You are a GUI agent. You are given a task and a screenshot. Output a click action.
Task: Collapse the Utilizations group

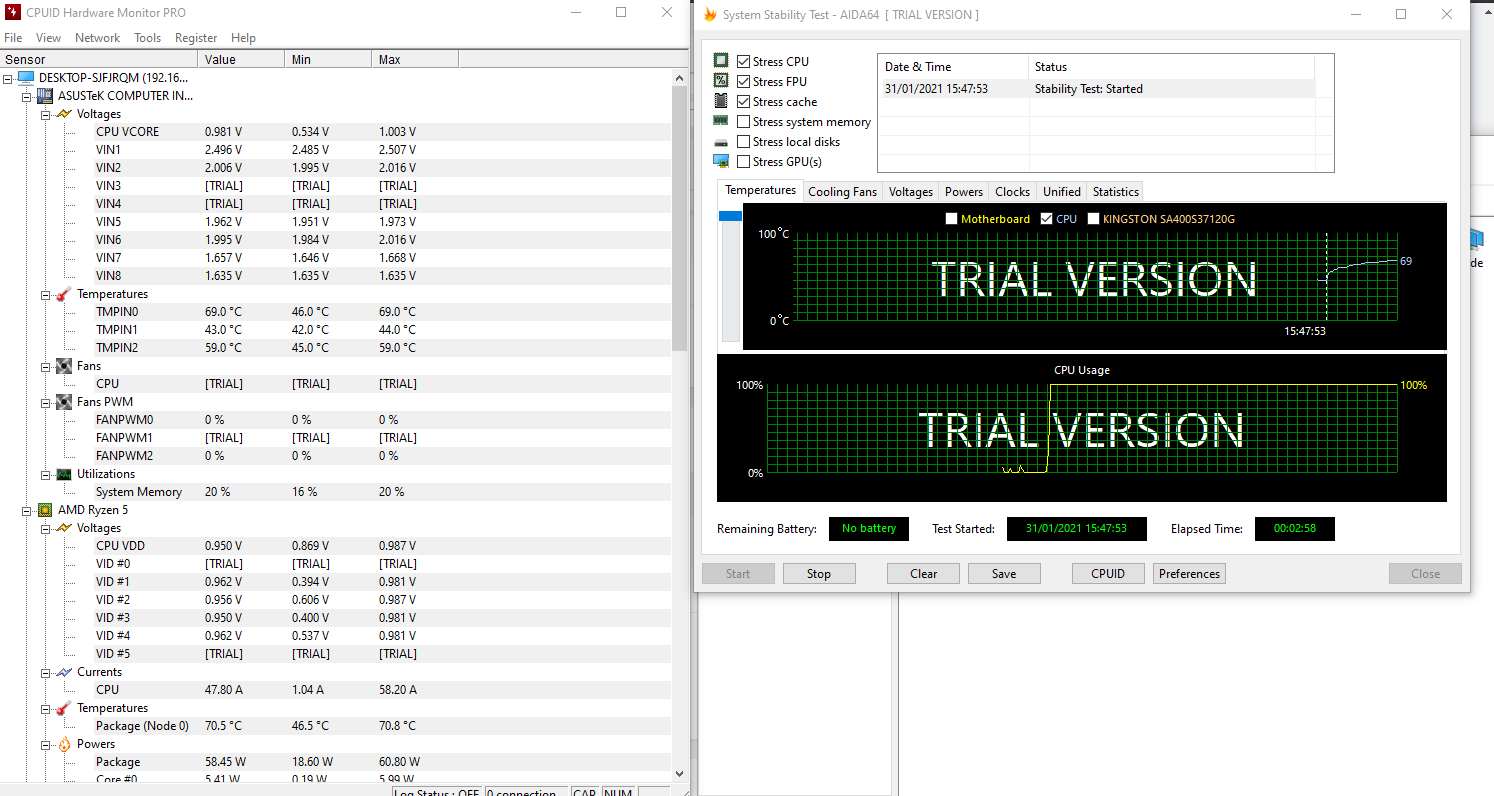coord(45,474)
